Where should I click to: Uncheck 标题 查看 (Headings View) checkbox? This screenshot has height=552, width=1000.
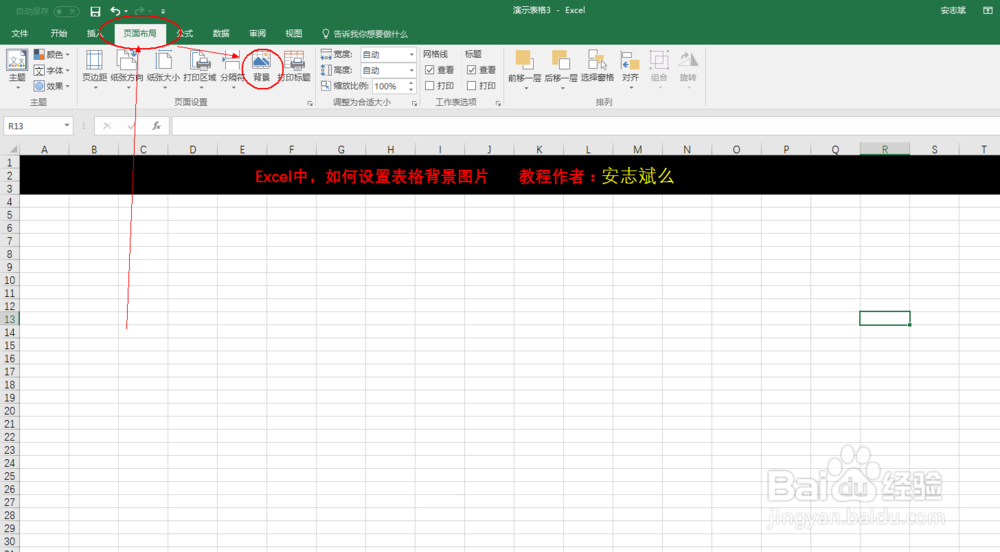pos(472,70)
